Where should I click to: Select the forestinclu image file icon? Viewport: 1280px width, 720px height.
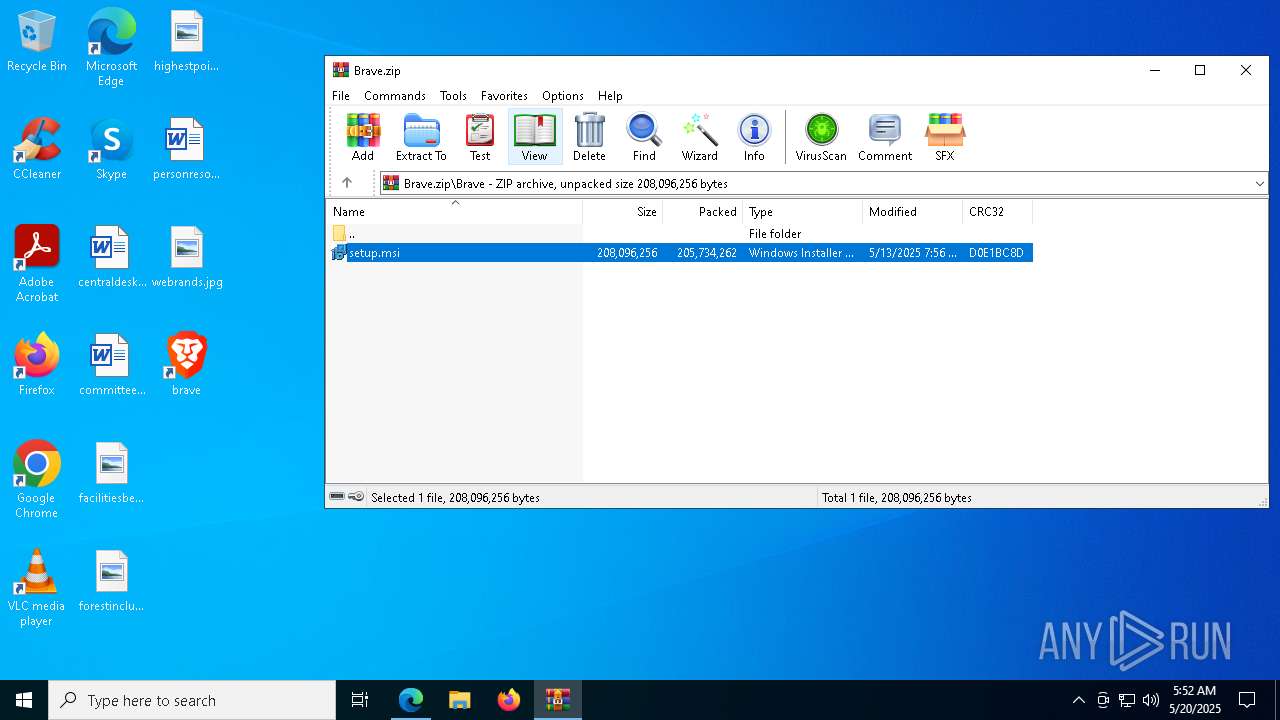click(x=111, y=582)
